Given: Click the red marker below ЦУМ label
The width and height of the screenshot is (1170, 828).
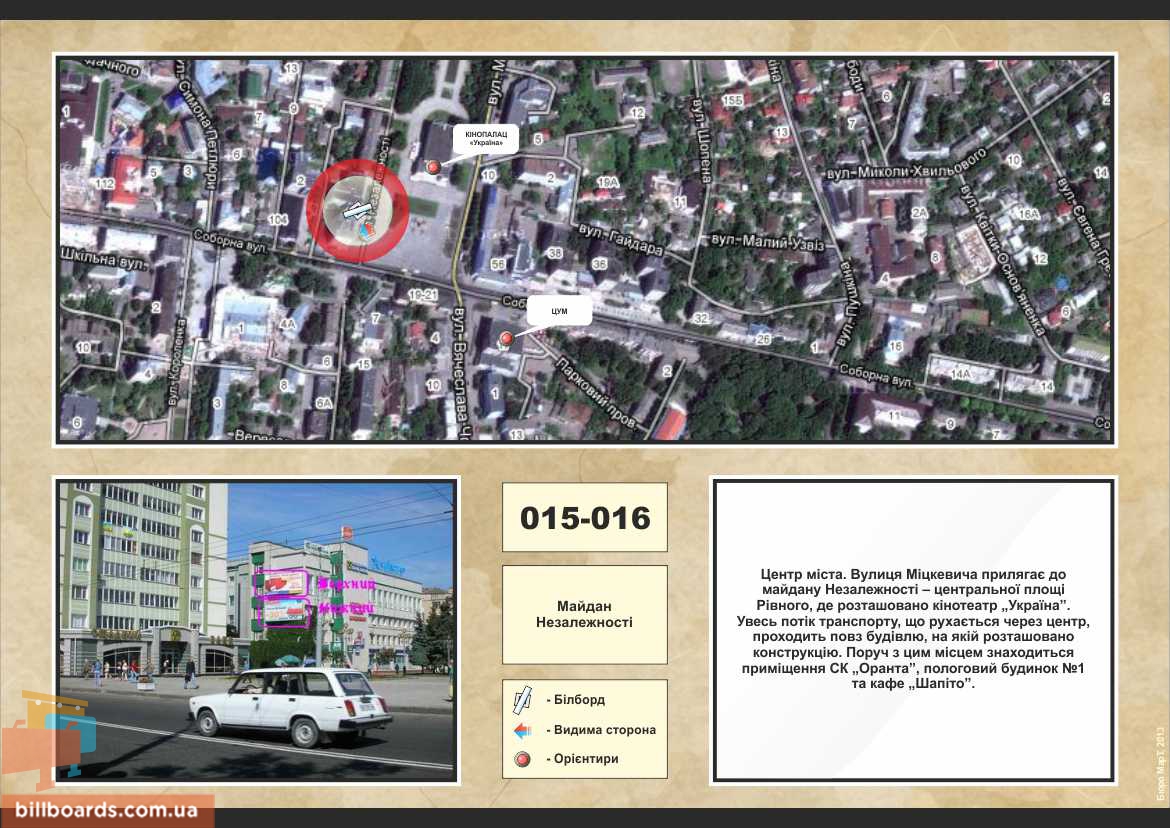Looking at the screenshot, I should pos(507,339).
